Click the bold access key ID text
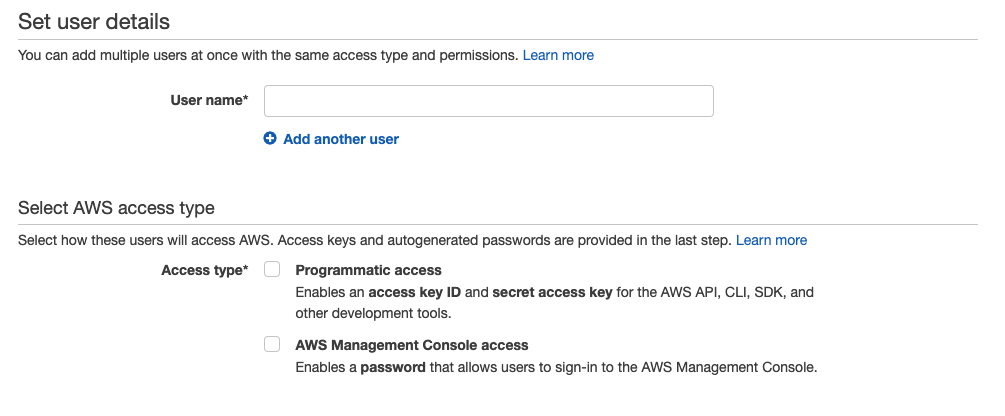This screenshot has width=1005, height=416. (x=409, y=293)
